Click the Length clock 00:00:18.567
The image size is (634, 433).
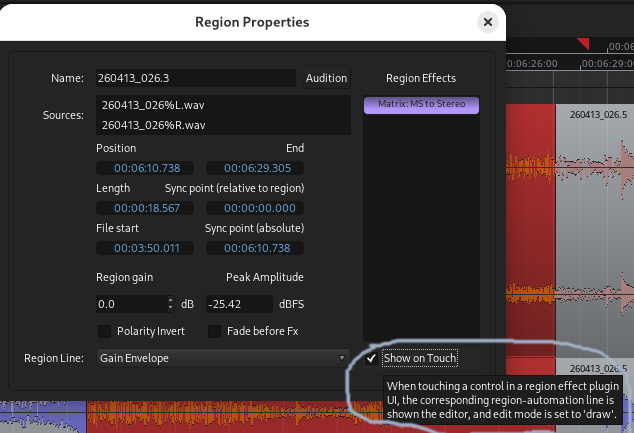145,208
